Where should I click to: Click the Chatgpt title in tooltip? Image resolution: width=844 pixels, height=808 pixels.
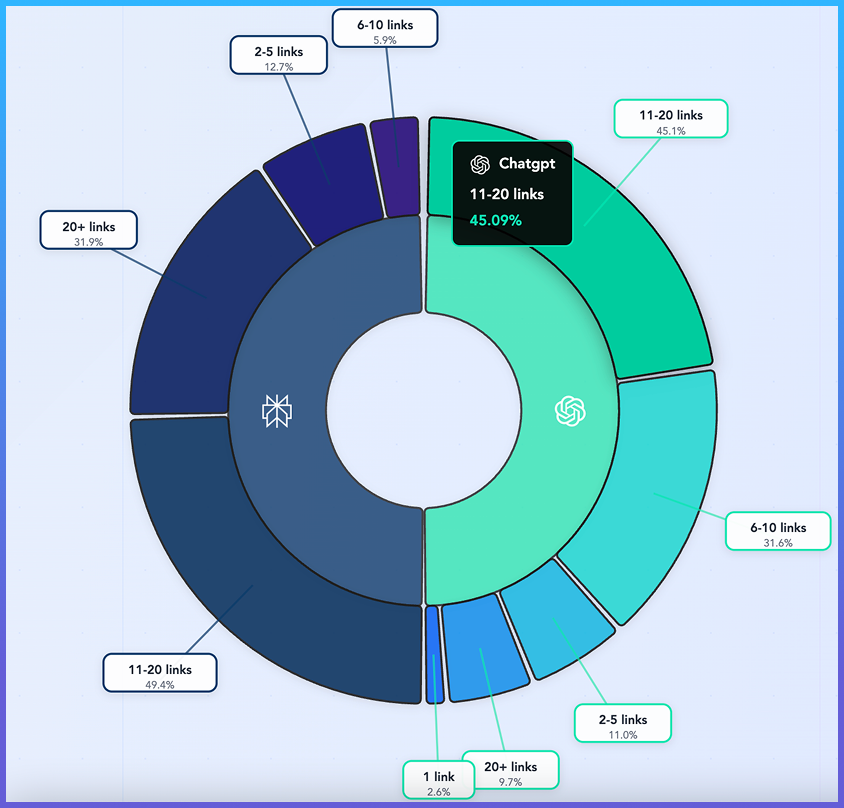pos(526,164)
